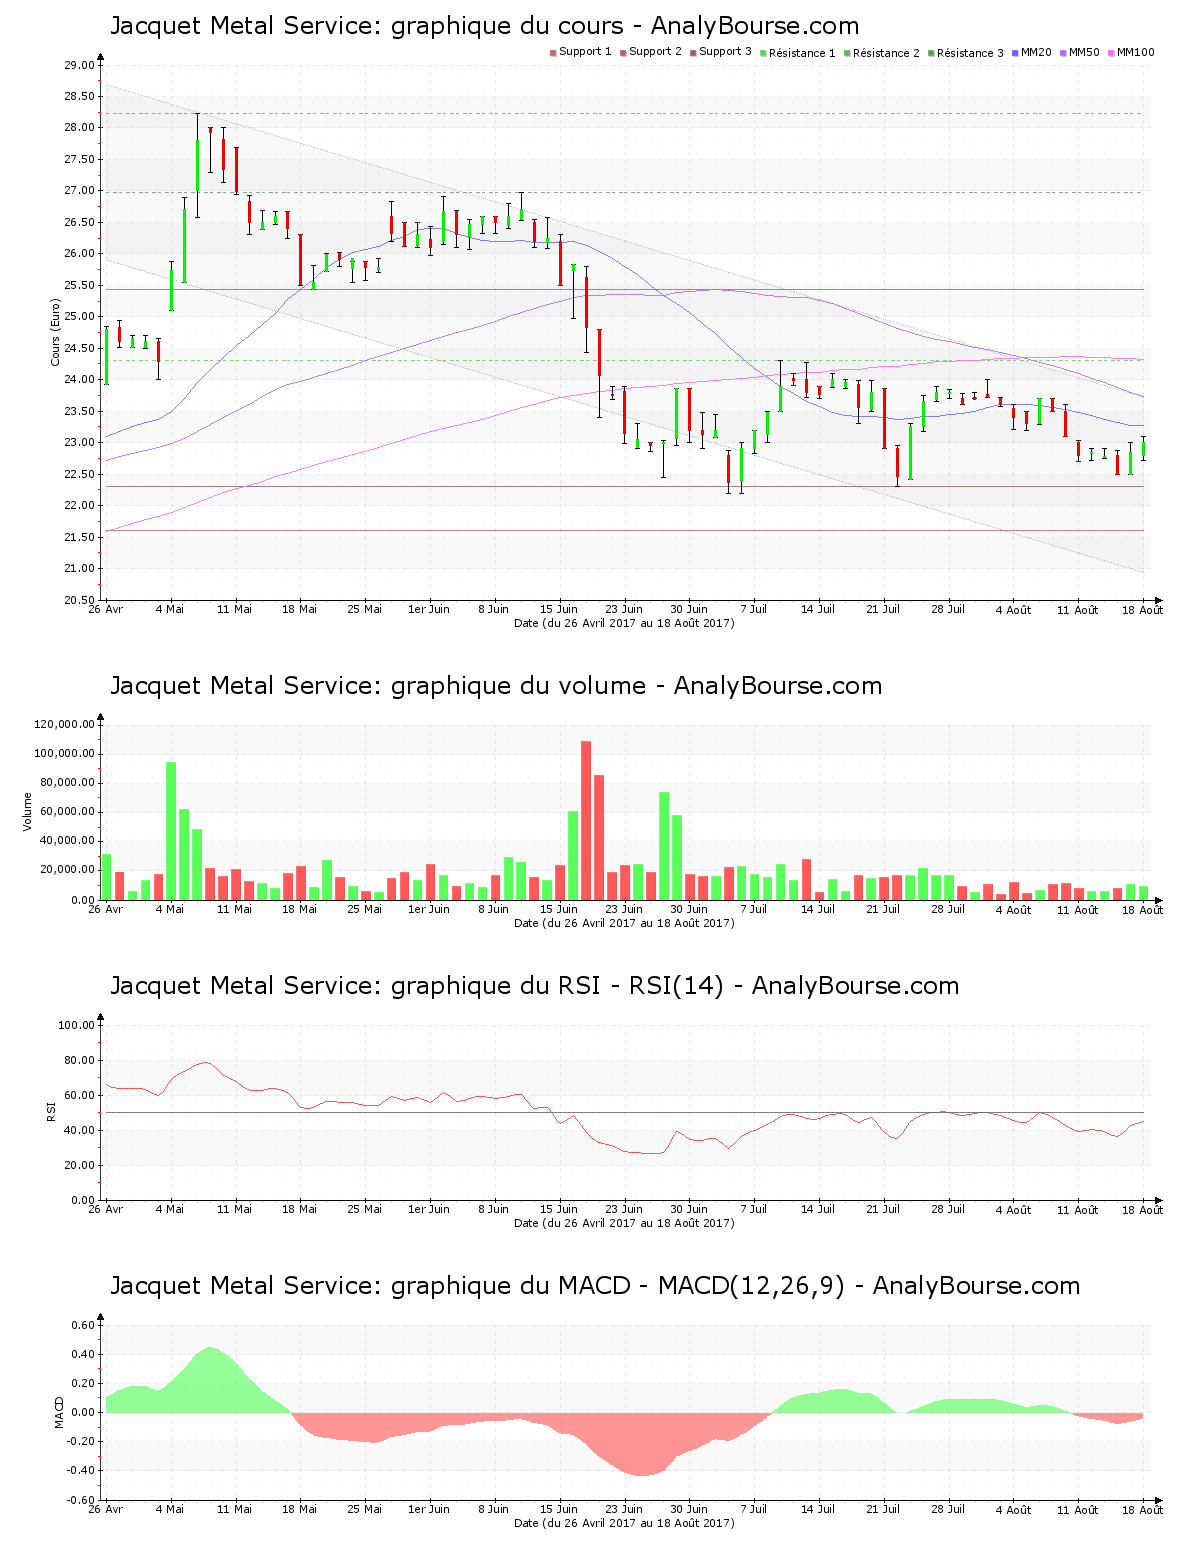
Task: Click the -0.40 MACD axis value
Action: click(x=81, y=1470)
